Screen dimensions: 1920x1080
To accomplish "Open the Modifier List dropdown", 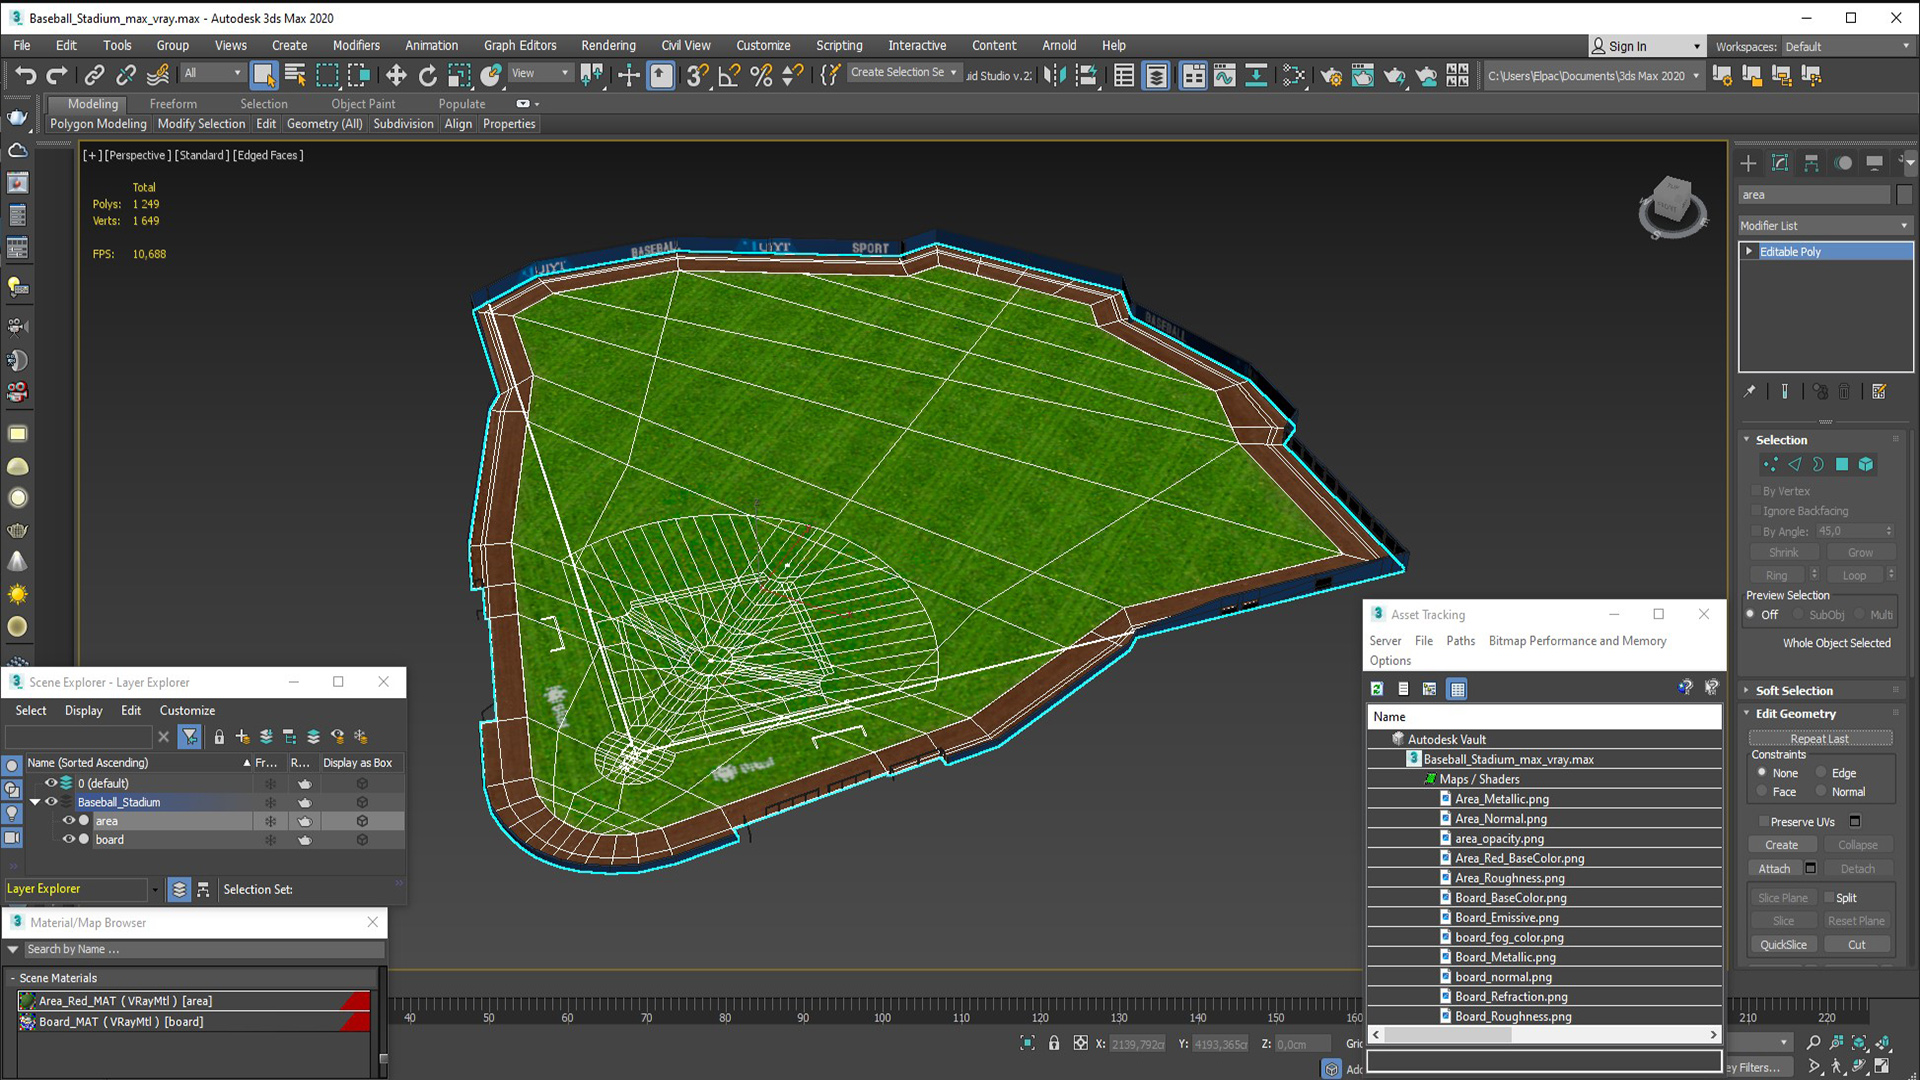I will point(1825,226).
